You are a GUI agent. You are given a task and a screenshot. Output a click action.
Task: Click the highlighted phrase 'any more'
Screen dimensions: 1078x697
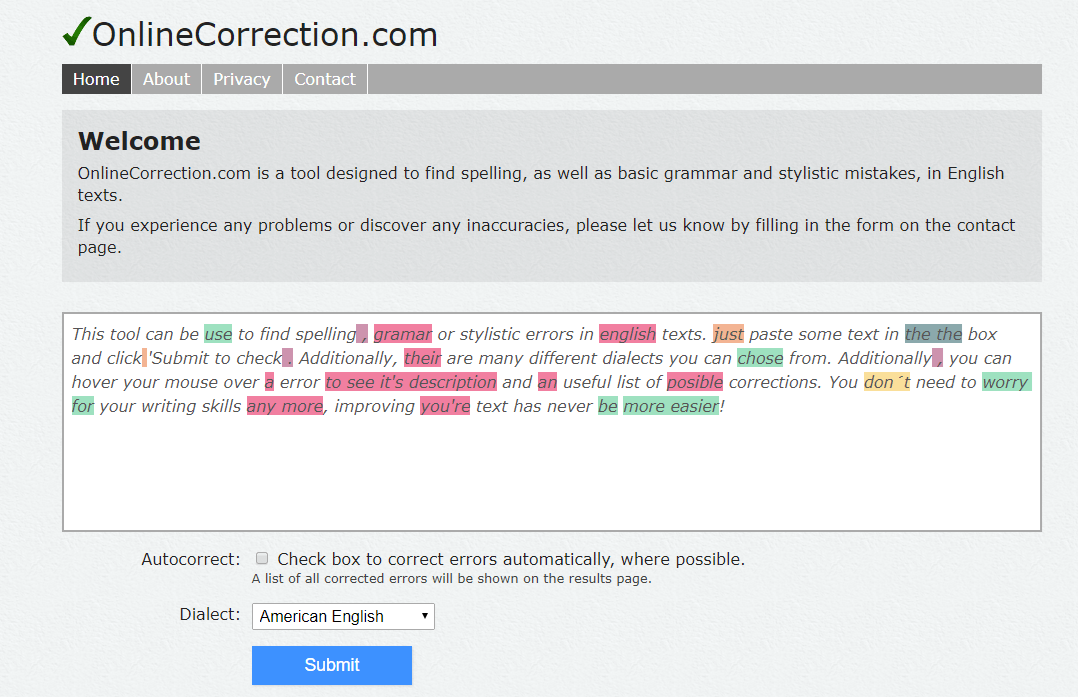284,406
